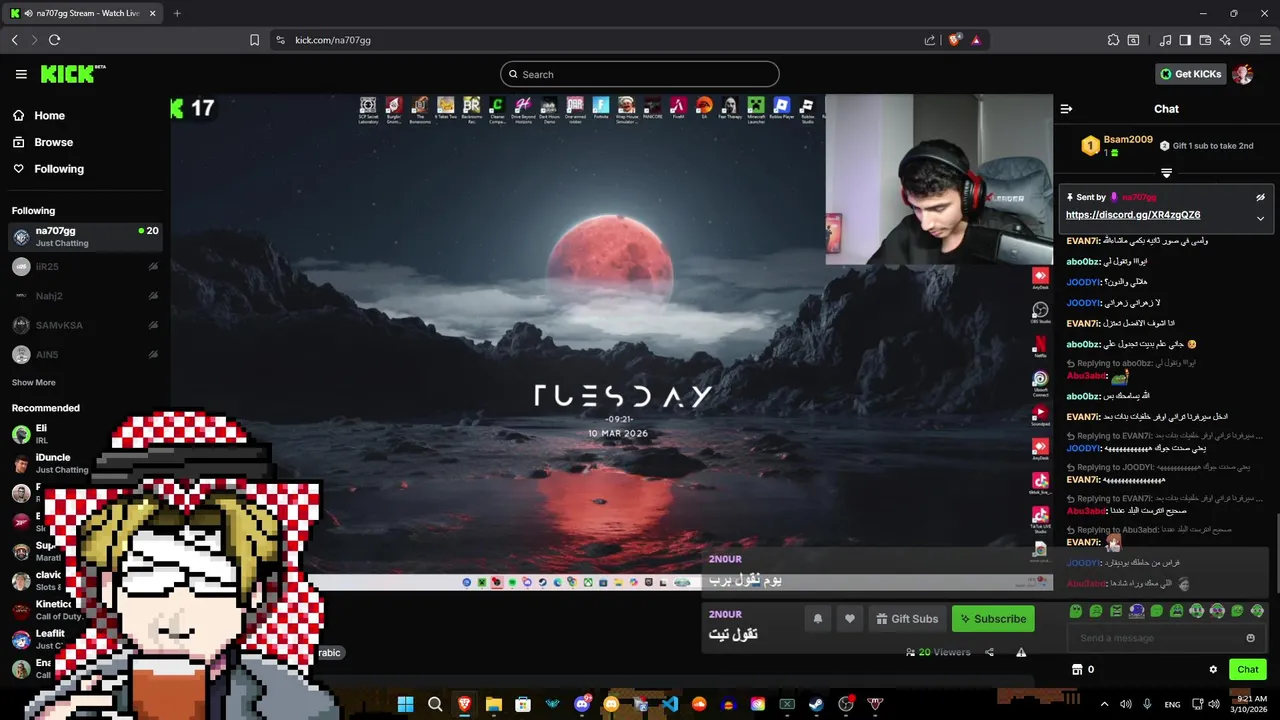This screenshot has height=720, width=1280.
Task: Click the Brave Shields icon in address bar
Action: tap(955, 40)
